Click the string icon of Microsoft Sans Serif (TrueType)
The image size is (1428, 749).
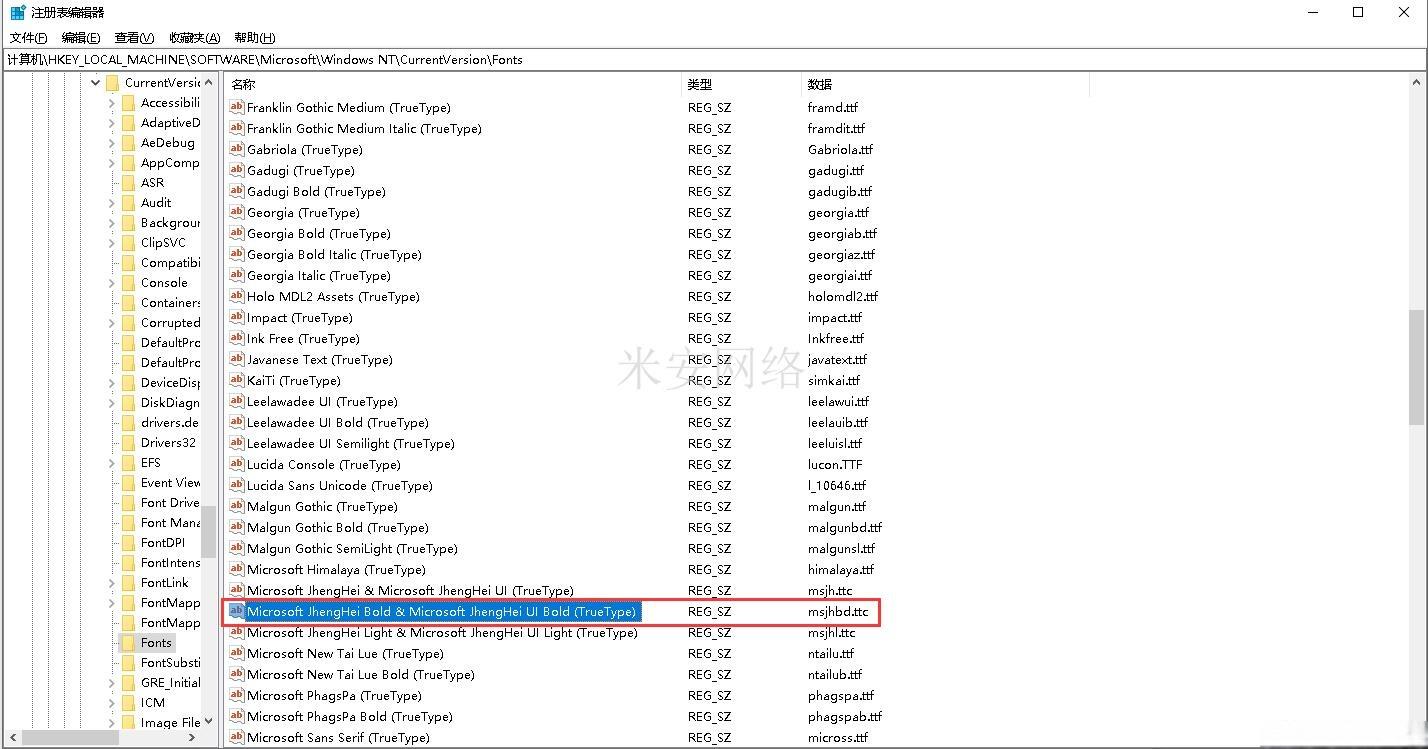coord(237,737)
